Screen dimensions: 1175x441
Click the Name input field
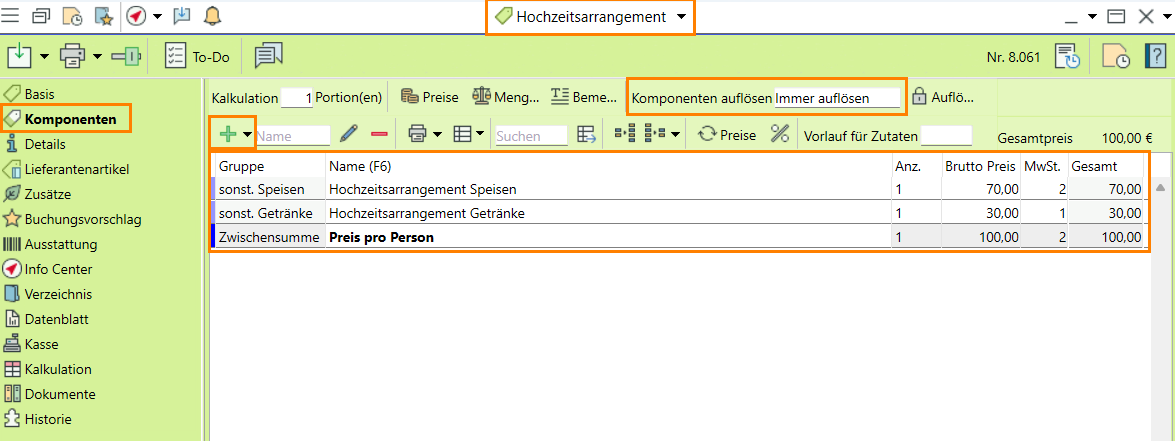click(293, 136)
